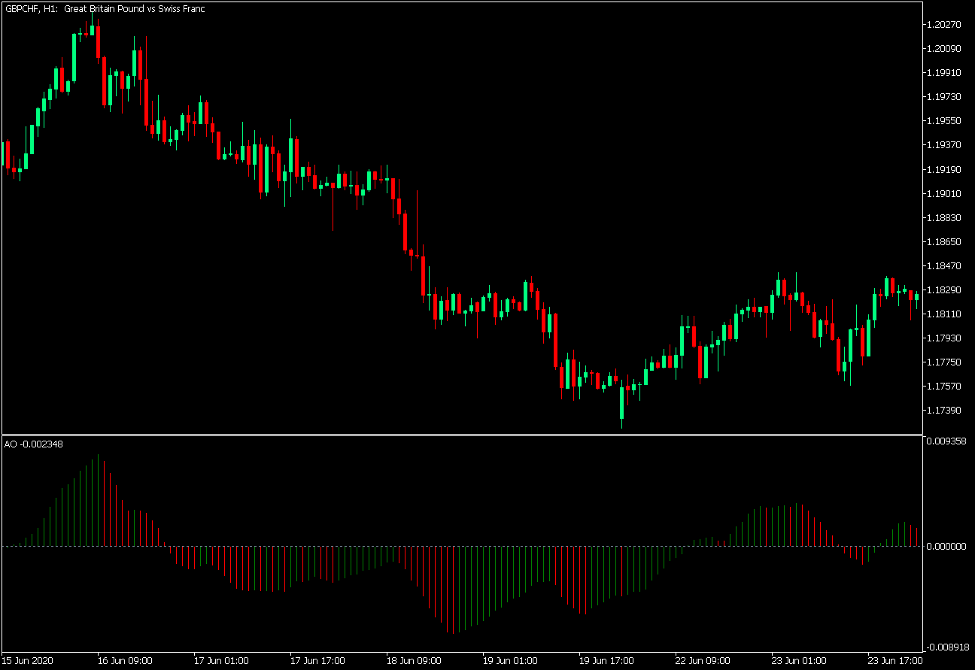Click the 15 Jun 2020 label on the time axis
Screen dimensions: 977x670
click(29, 659)
